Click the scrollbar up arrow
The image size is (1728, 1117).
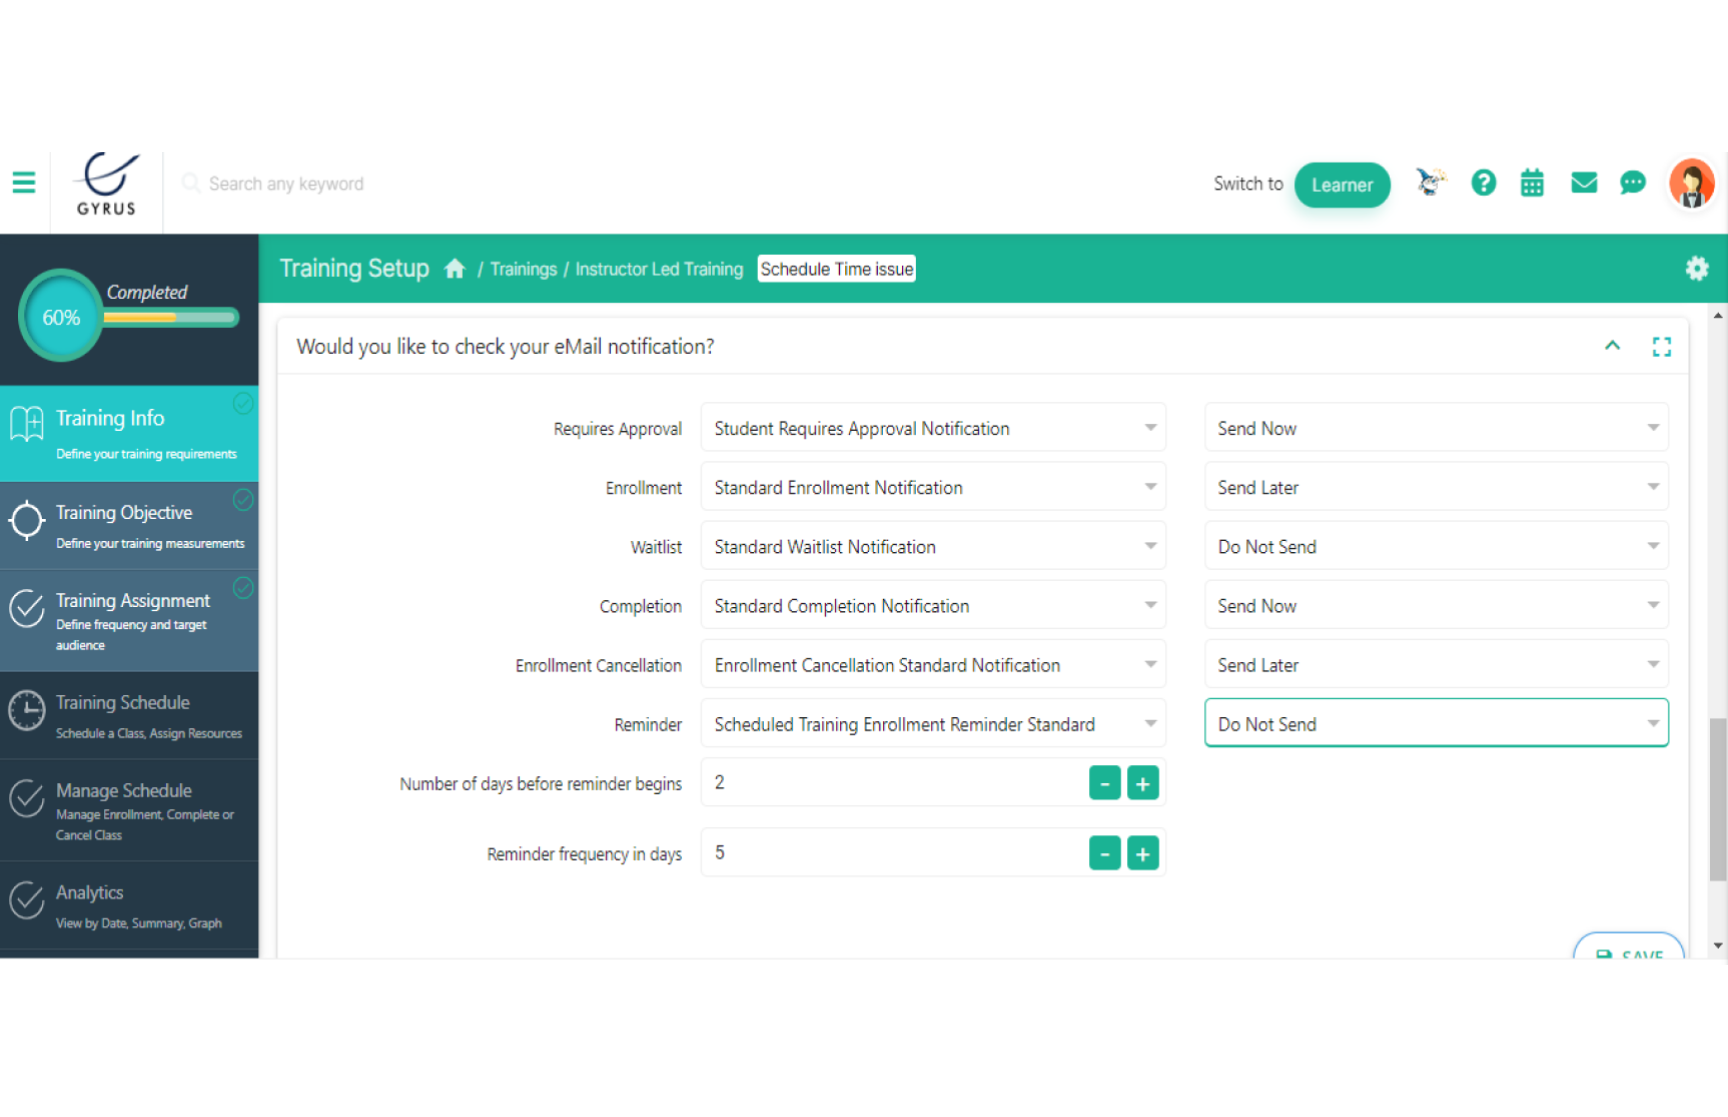click(x=1718, y=316)
